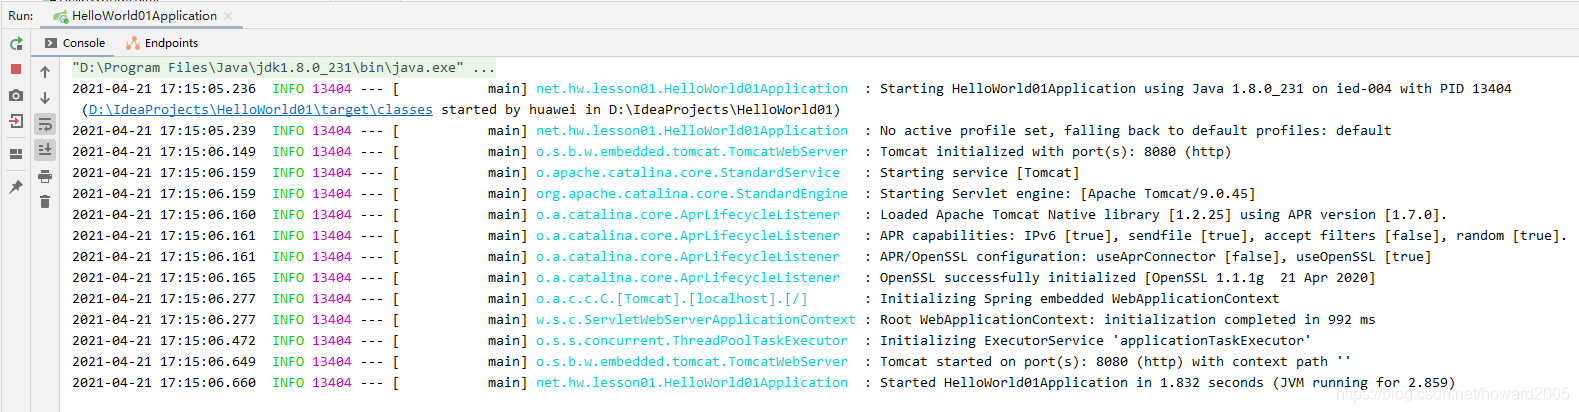
Task: Click the folded java.exe command line
Action: tap(283, 68)
